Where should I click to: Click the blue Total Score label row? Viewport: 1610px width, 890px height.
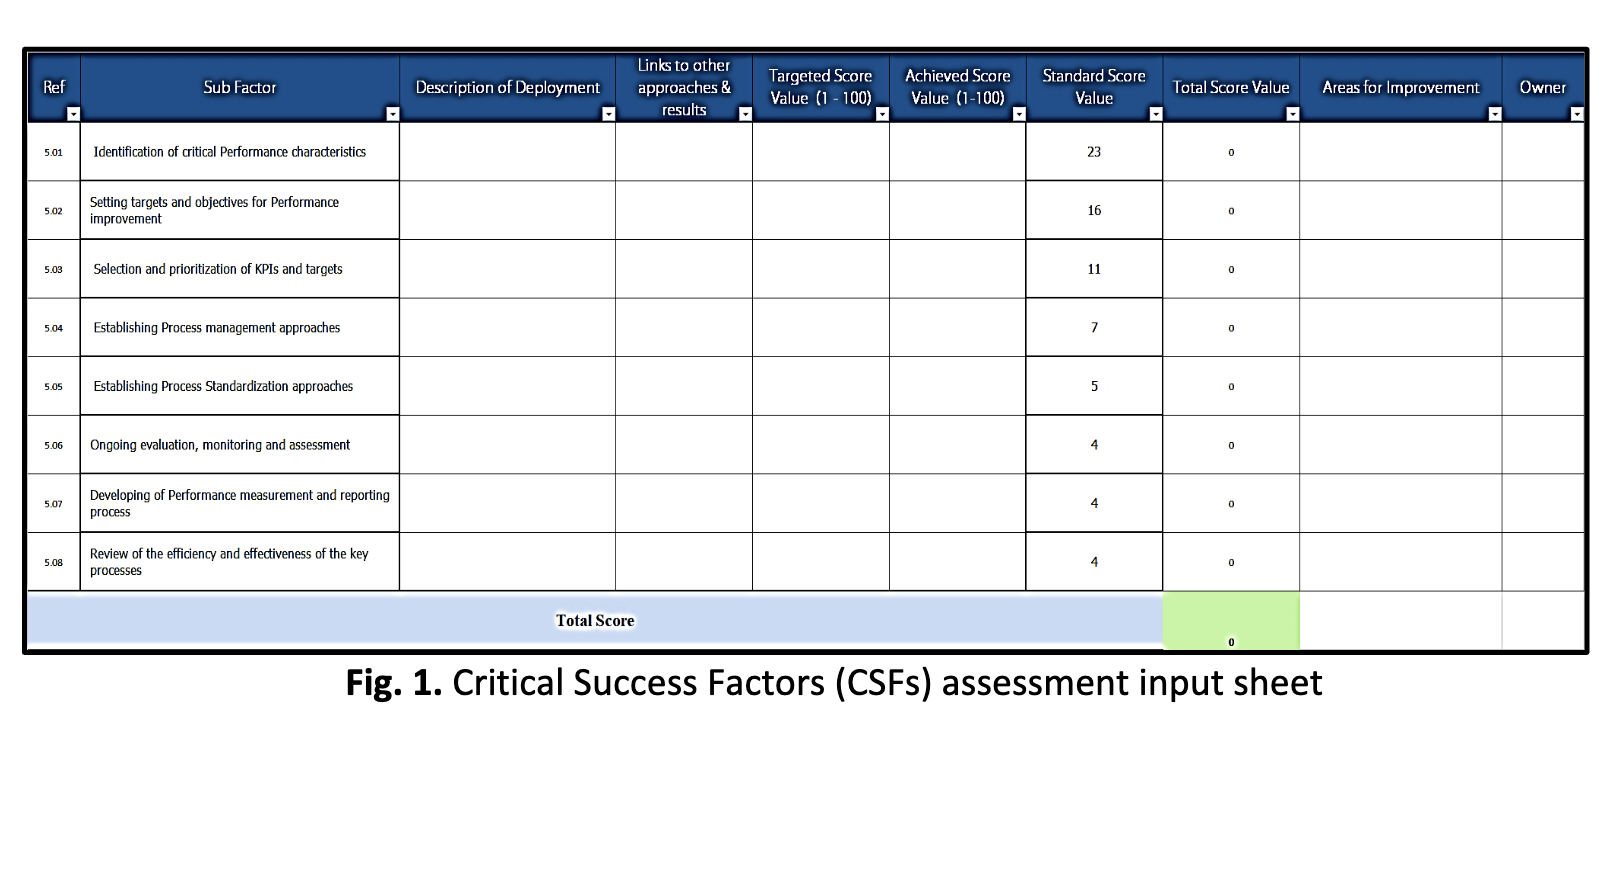click(595, 621)
